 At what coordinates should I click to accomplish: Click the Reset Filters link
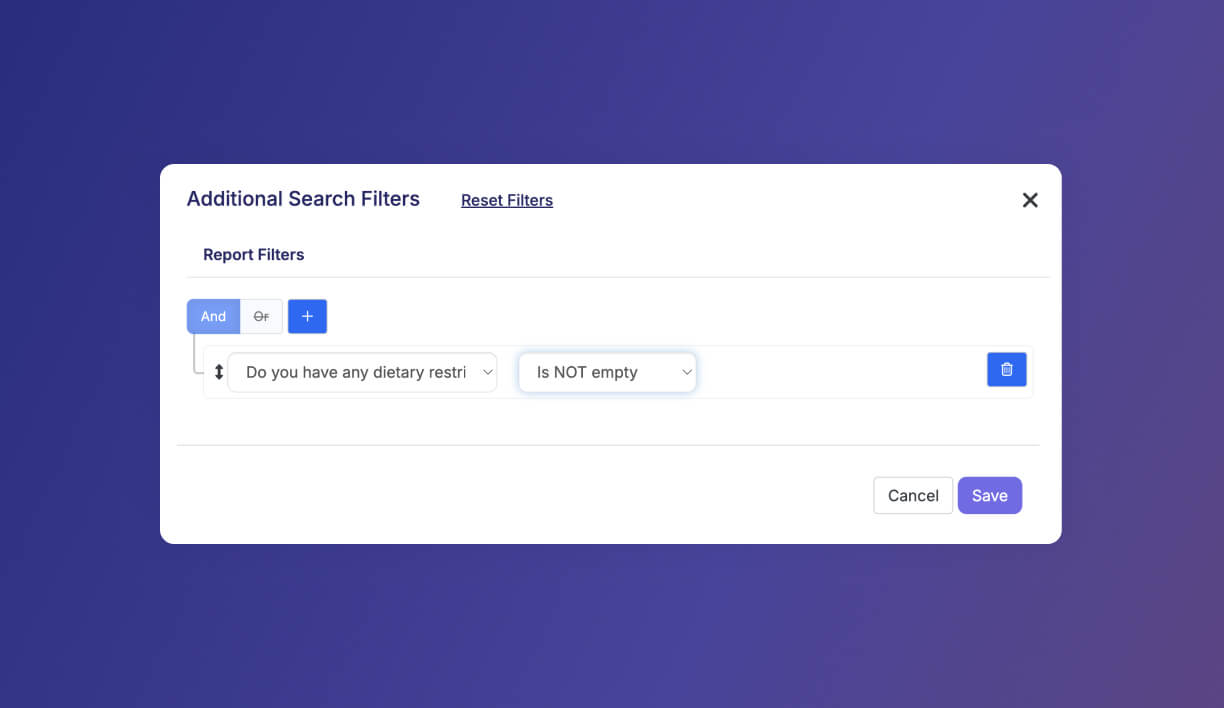(506, 200)
